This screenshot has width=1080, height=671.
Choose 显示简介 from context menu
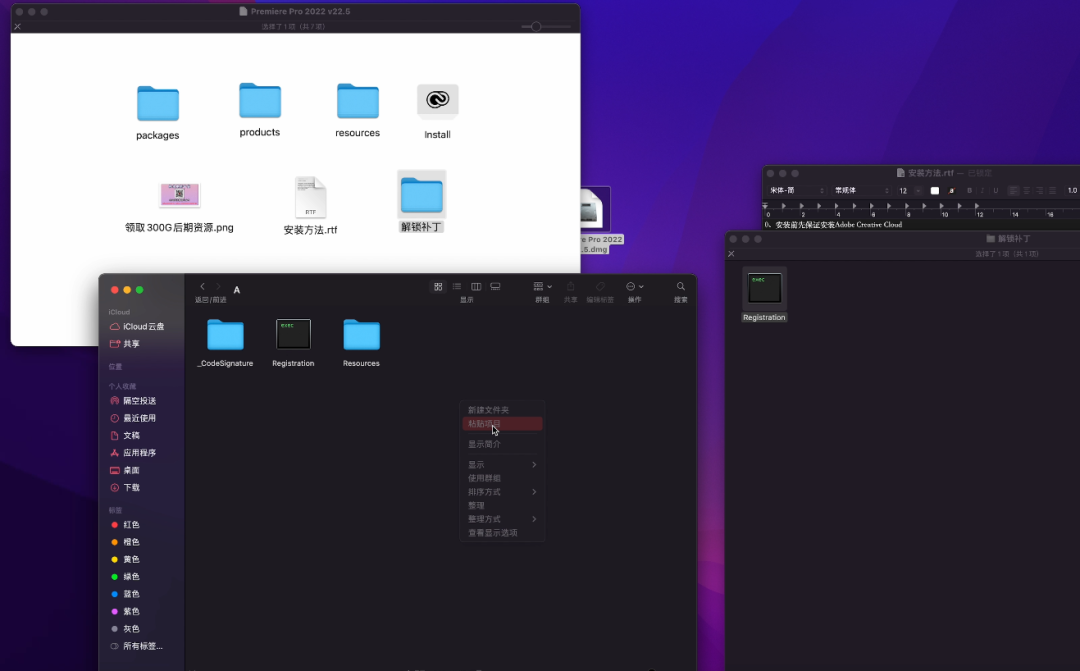502,444
